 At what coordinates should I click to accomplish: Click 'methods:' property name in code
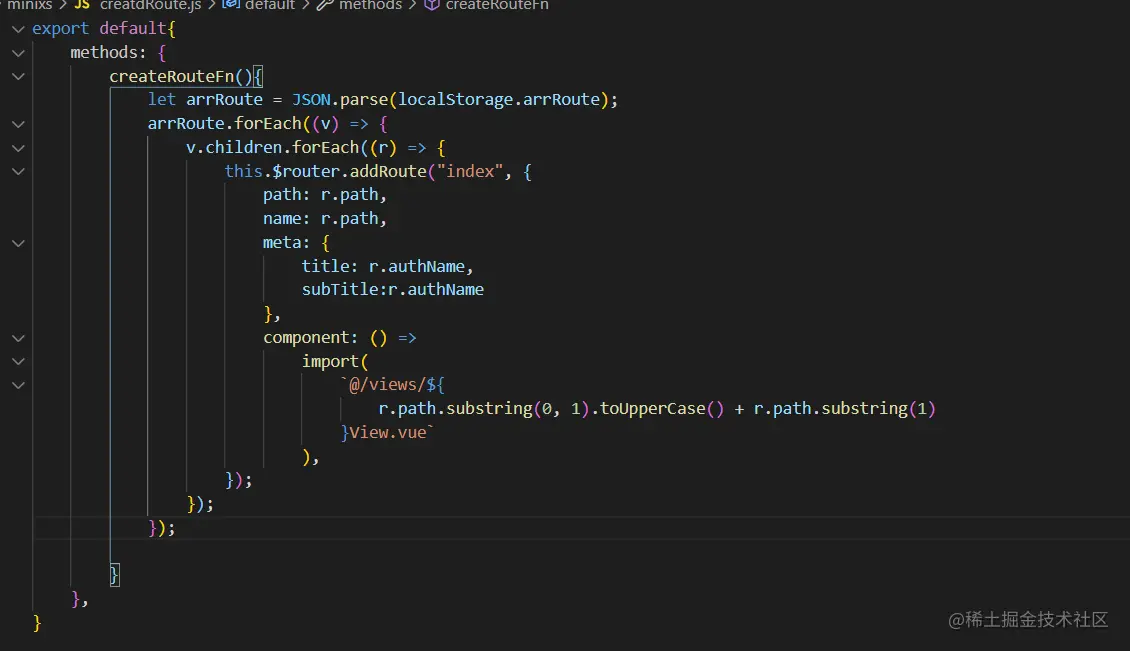click(x=108, y=53)
